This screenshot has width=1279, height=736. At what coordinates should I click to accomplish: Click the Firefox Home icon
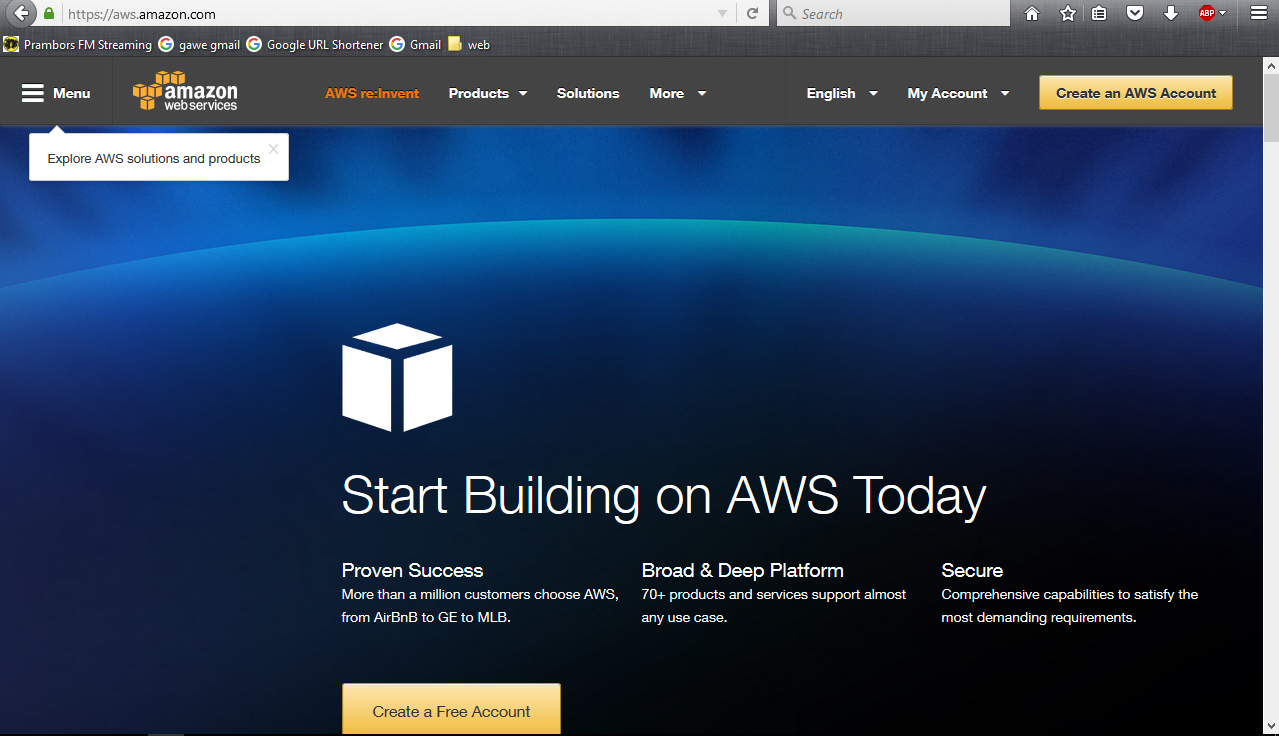click(1032, 14)
